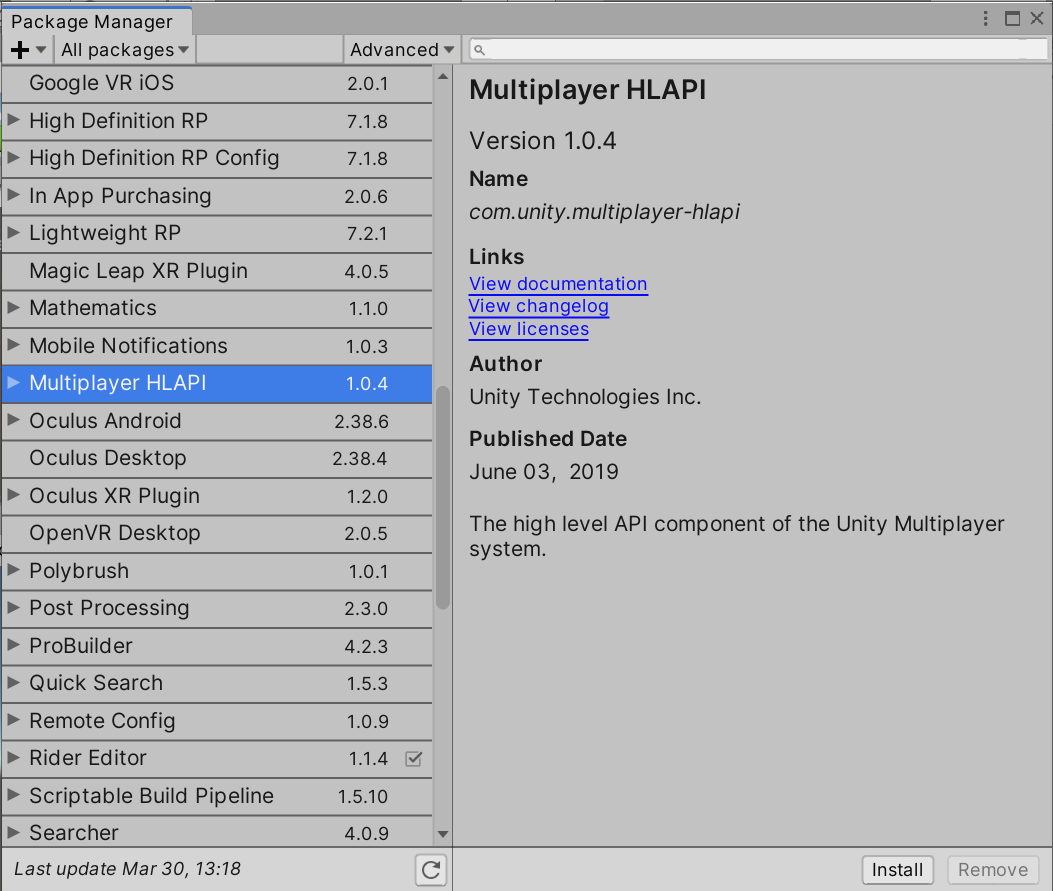Click Rider Editor installed checkmark icon
The height and width of the screenshot is (891, 1053).
[x=414, y=759]
